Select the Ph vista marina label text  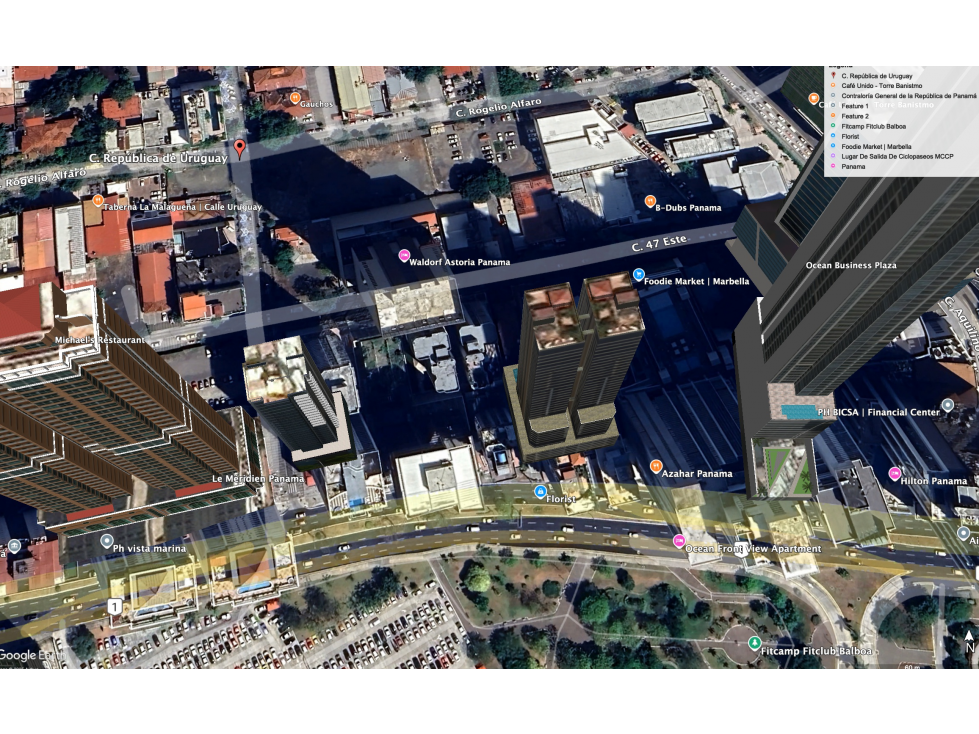pos(149,549)
